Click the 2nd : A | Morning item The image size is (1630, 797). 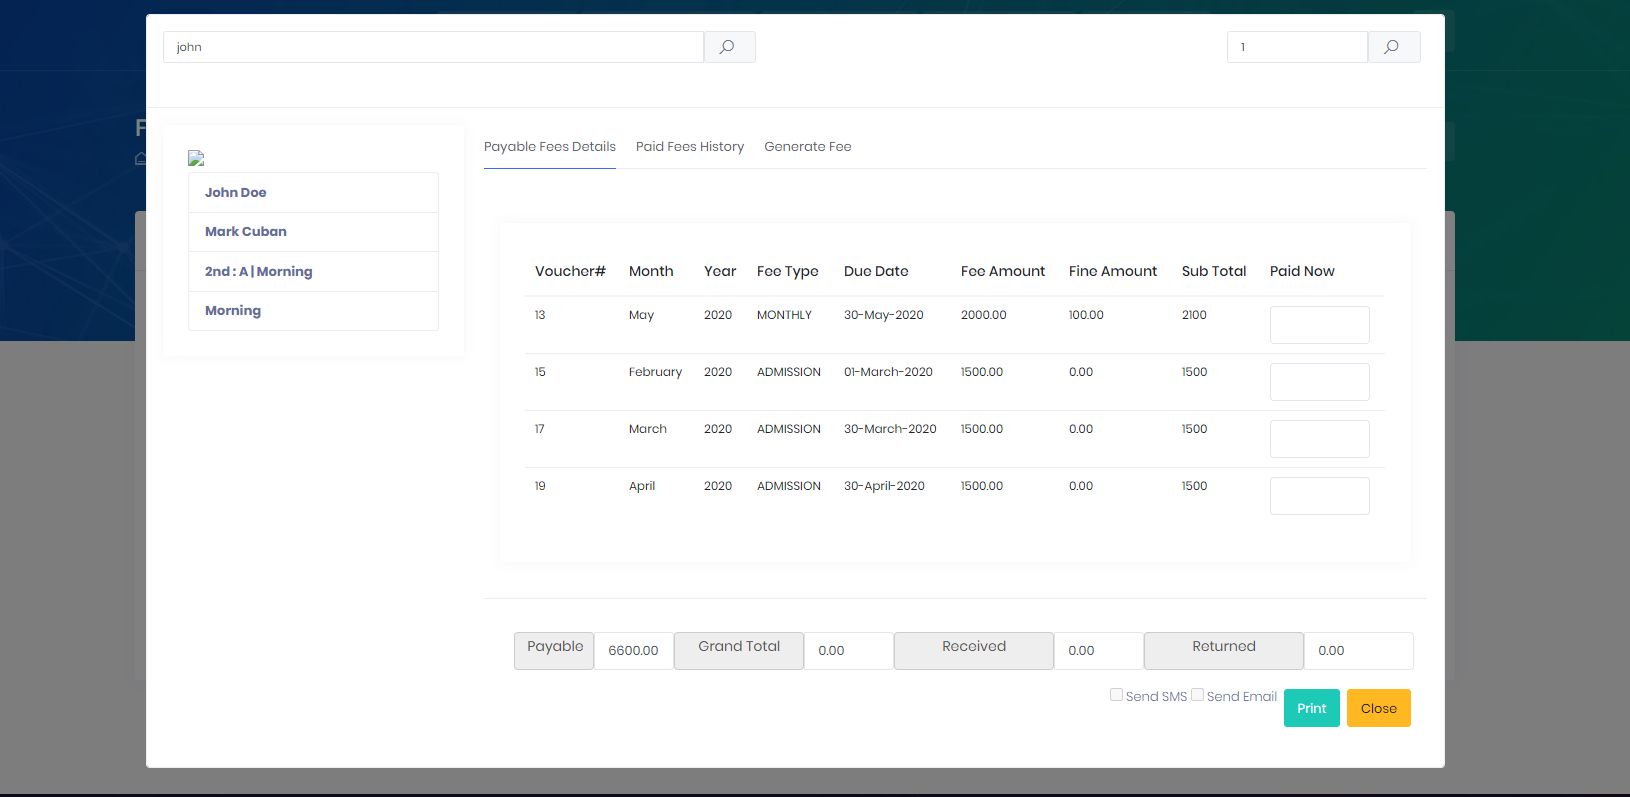point(313,271)
